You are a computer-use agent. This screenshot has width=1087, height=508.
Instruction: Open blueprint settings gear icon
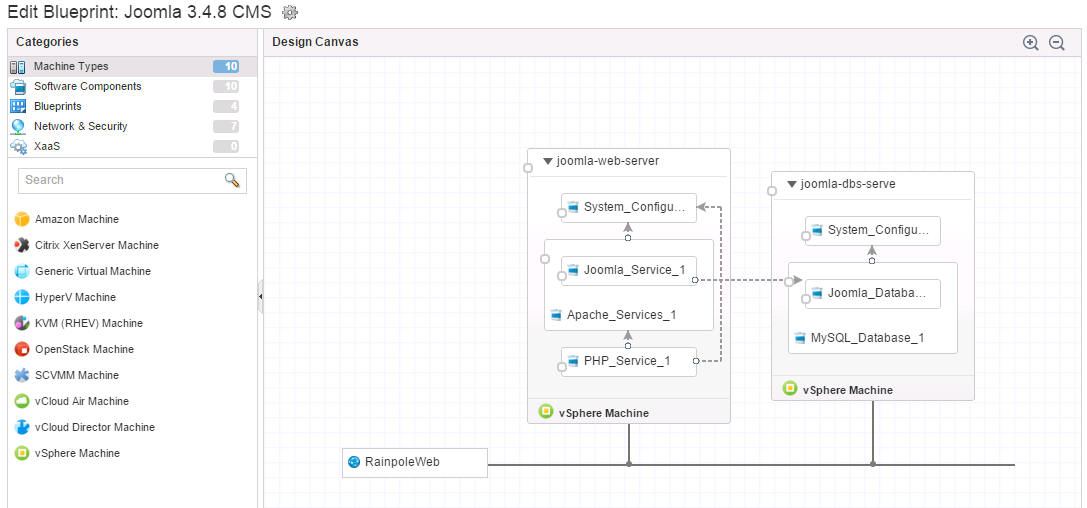pyautogui.click(x=290, y=12)
